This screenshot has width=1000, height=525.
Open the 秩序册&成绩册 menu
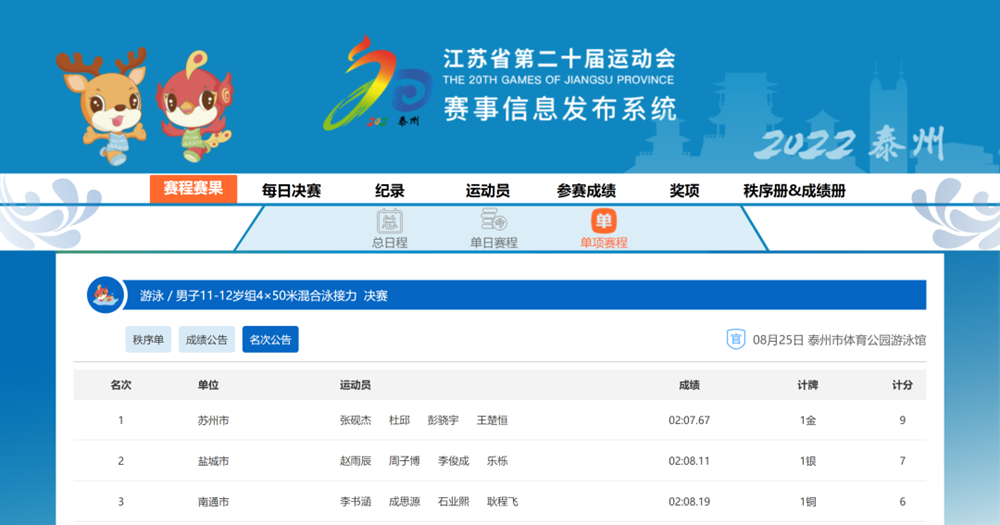[x=794, y=191]
